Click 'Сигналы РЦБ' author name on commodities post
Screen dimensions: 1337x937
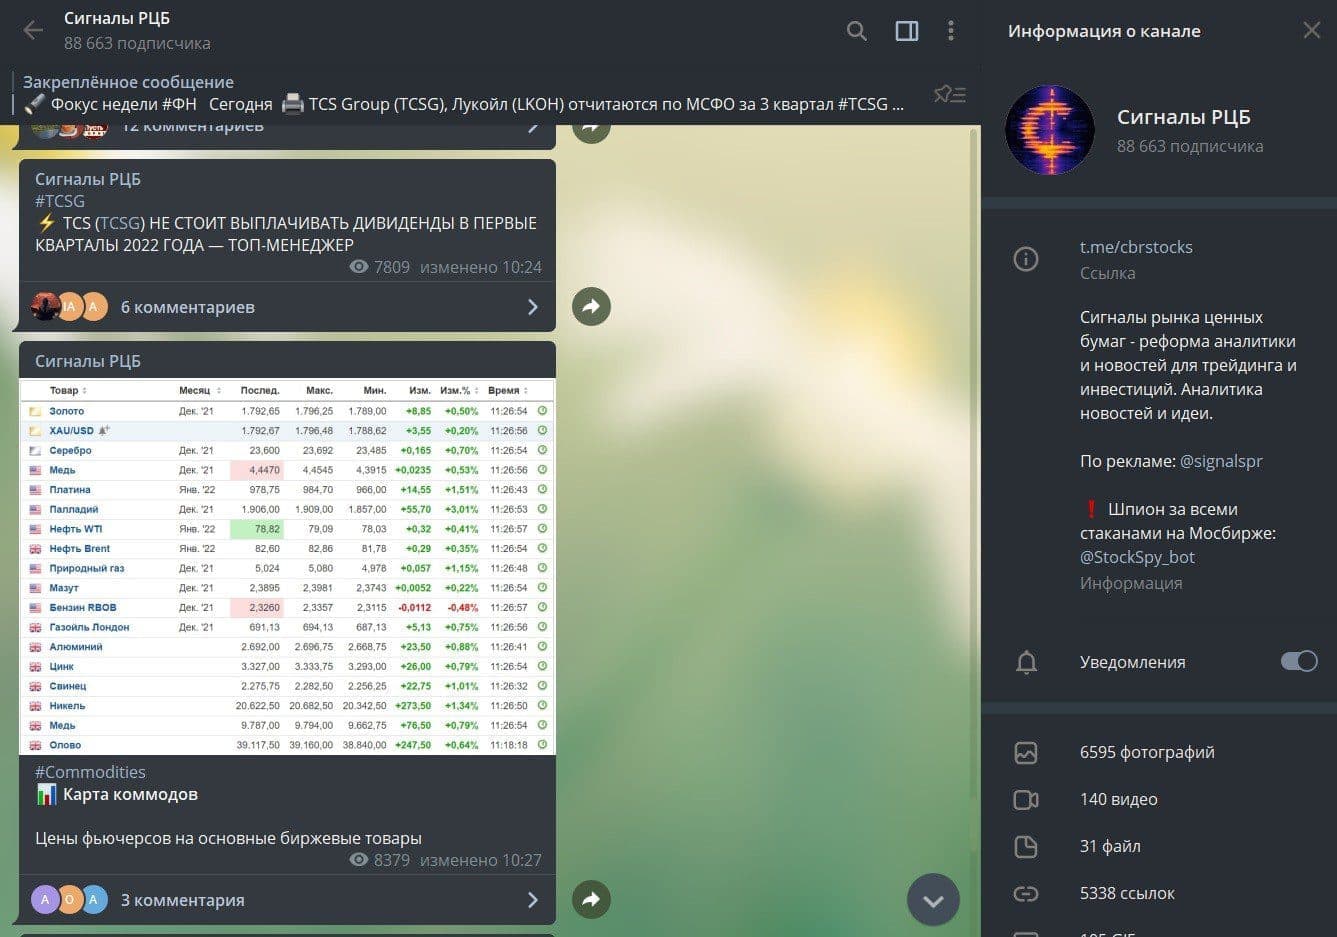88,361
